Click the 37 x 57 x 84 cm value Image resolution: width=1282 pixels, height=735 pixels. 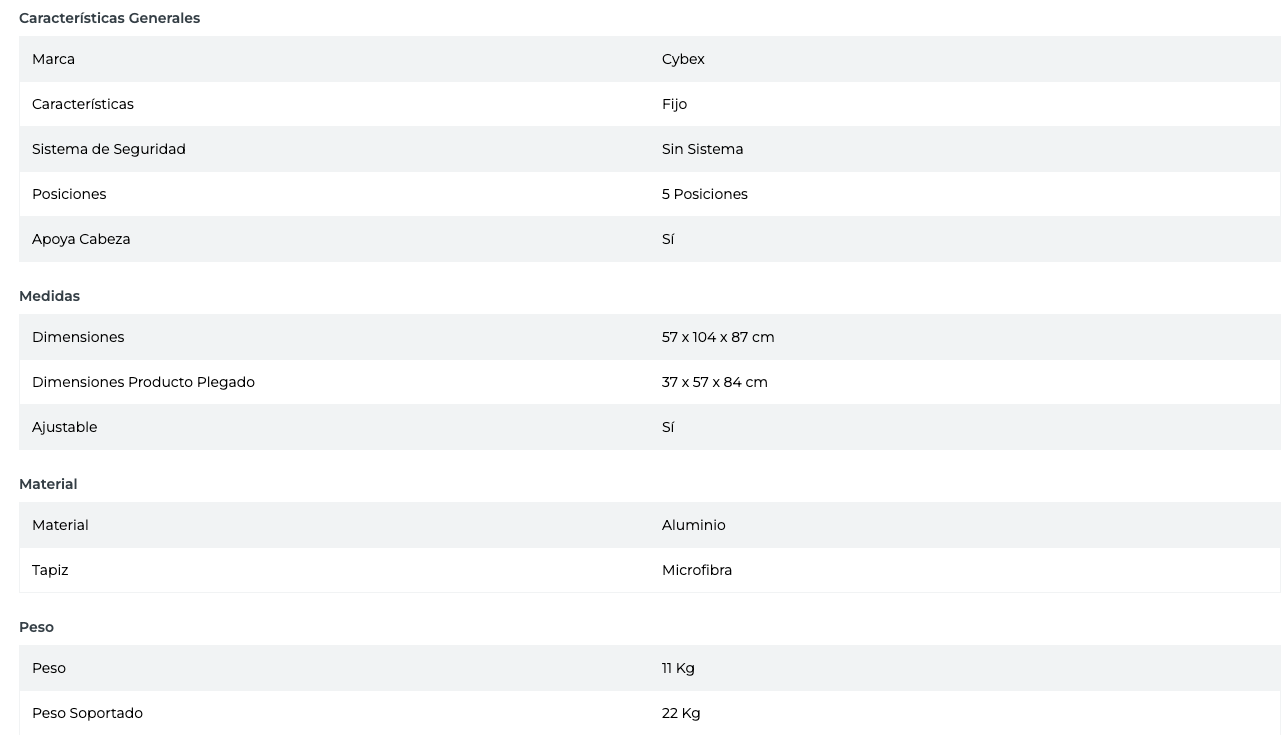coord(714,382)
